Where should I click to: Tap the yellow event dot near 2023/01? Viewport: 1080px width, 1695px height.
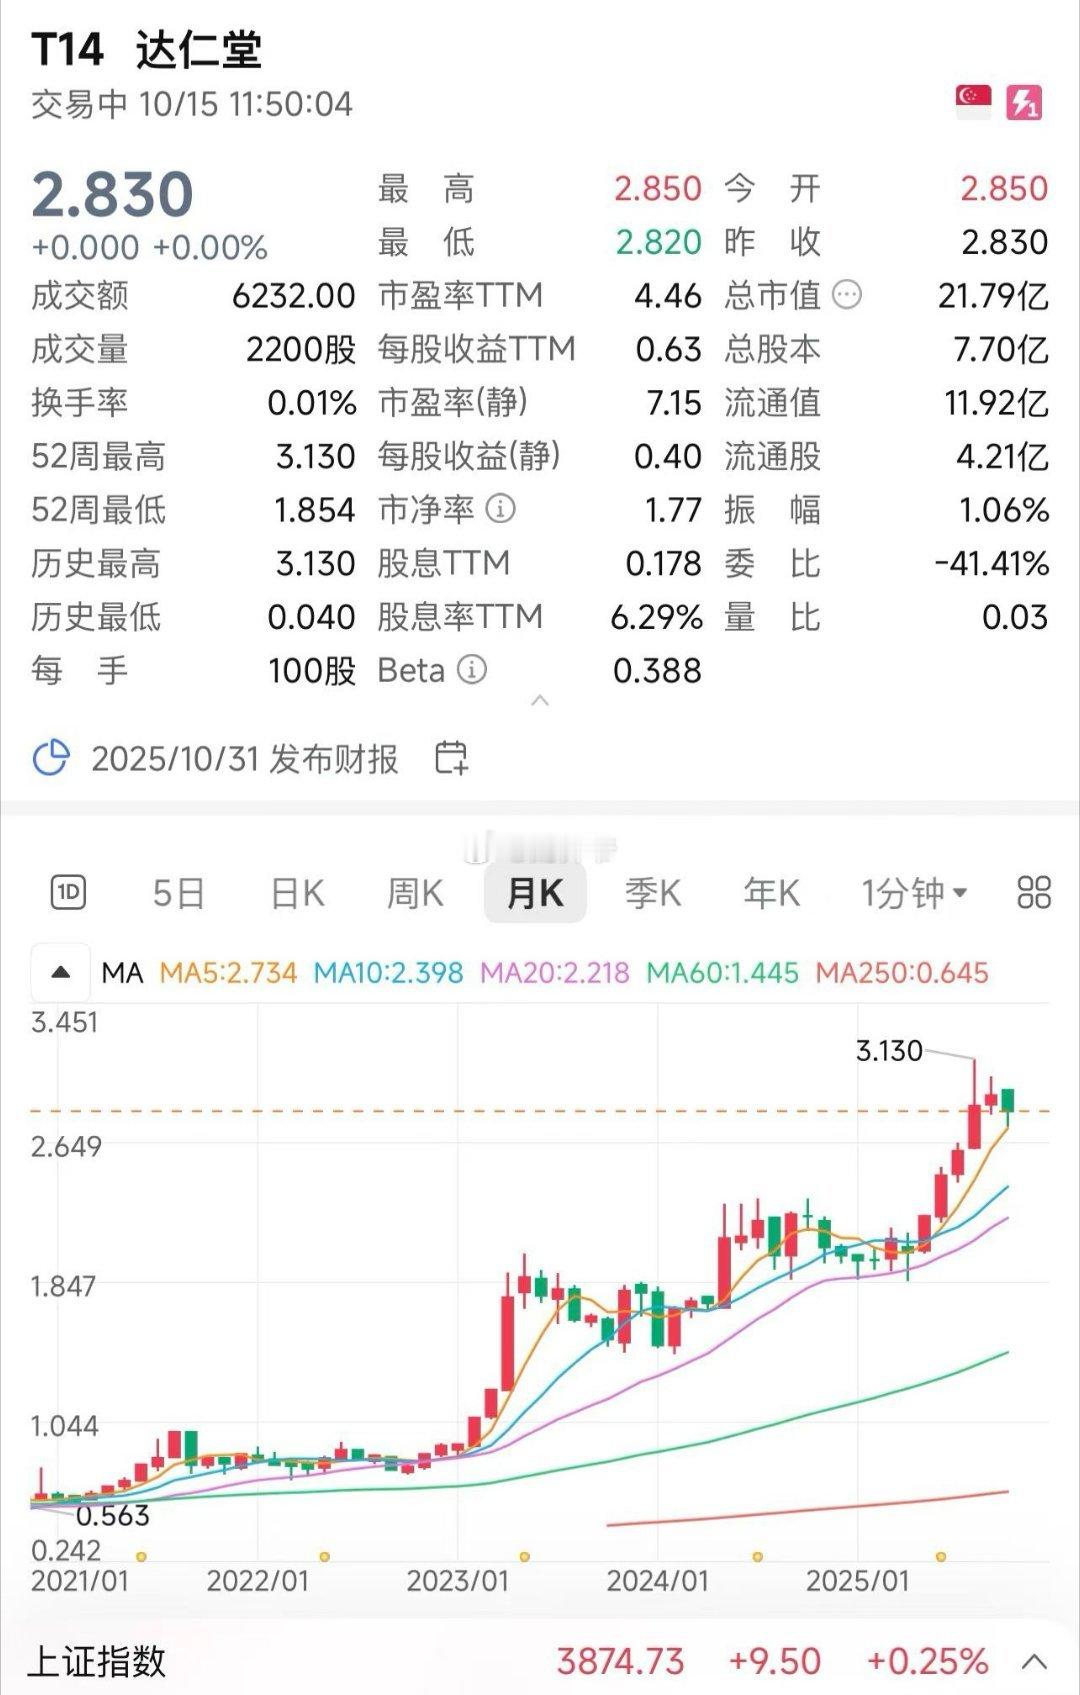tap(524, 1557)
